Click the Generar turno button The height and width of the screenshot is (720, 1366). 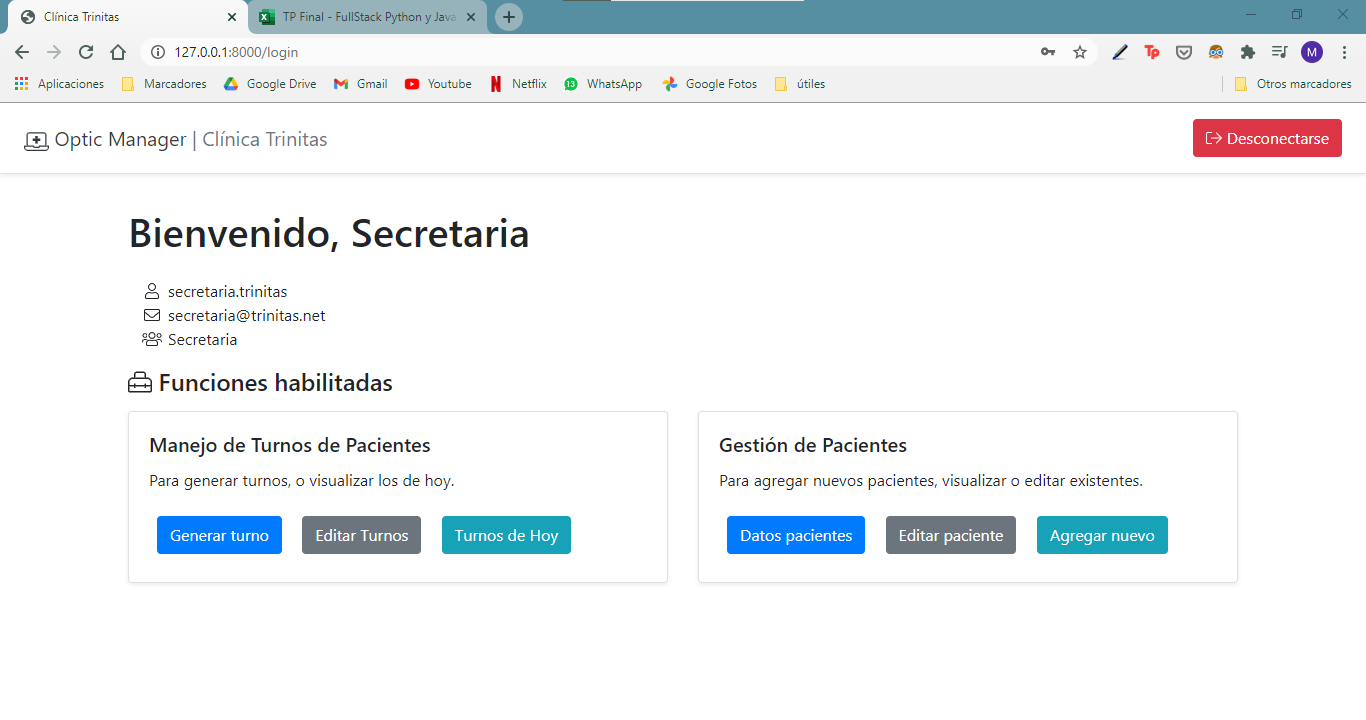point(219,535)
